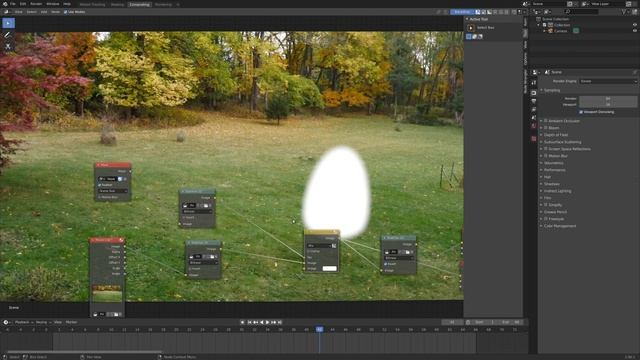Enable Ambient Occlusion checkbox
Viewport: 640px width, 360px height.
546,121
